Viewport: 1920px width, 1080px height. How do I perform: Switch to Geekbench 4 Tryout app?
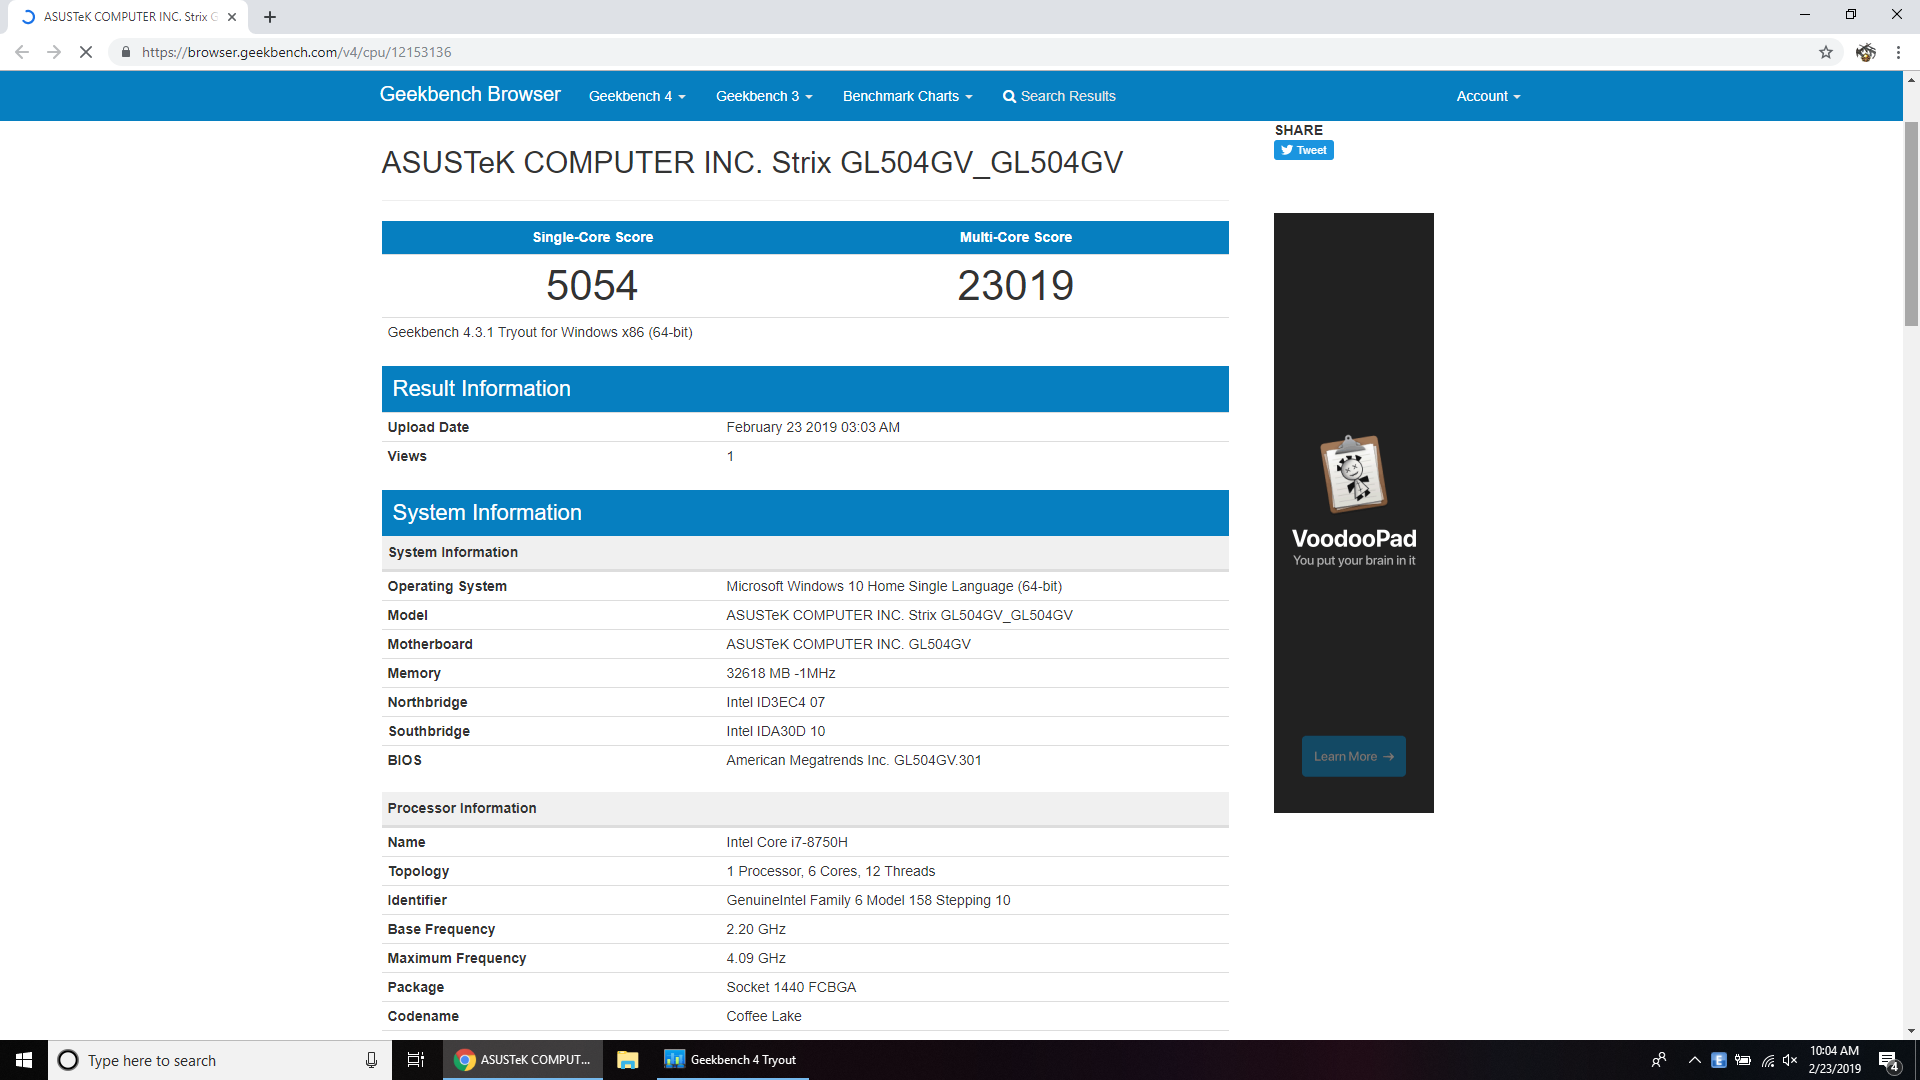pos(732,1060)
